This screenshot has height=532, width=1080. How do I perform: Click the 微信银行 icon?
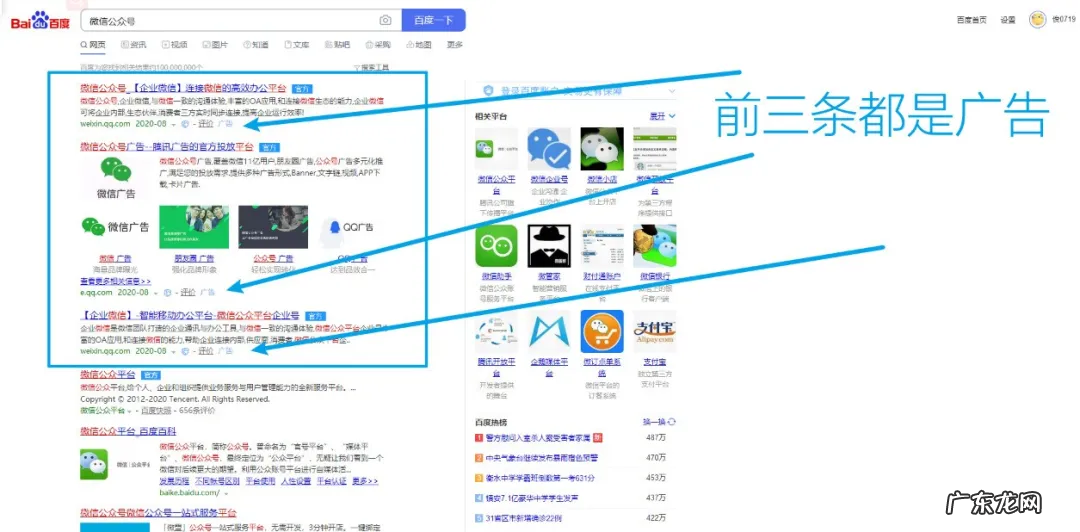pyautogui.click(x=654, y=246)
